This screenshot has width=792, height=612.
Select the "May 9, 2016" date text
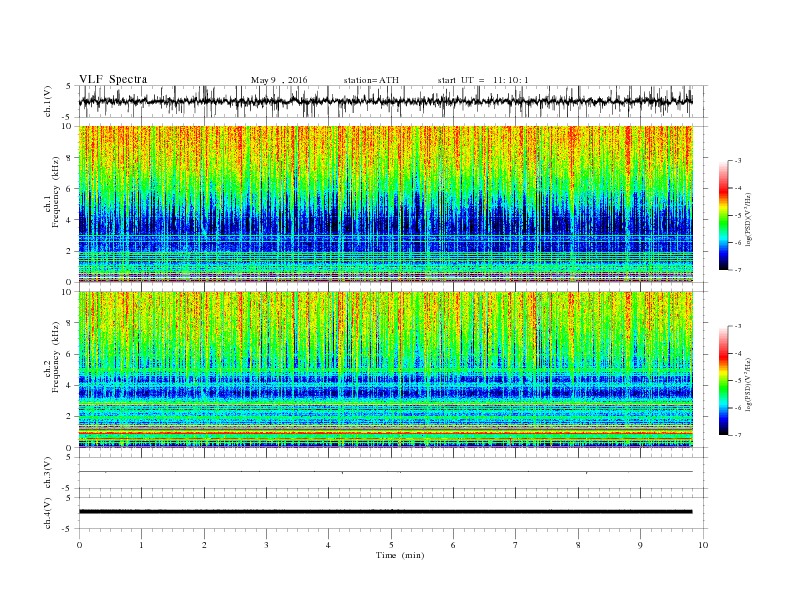coord(279,80)
